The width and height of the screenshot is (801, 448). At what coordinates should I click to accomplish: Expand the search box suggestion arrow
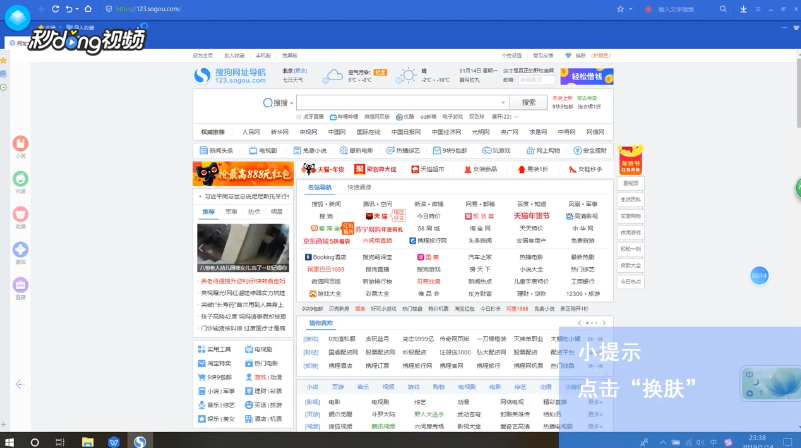click(503, 103)
